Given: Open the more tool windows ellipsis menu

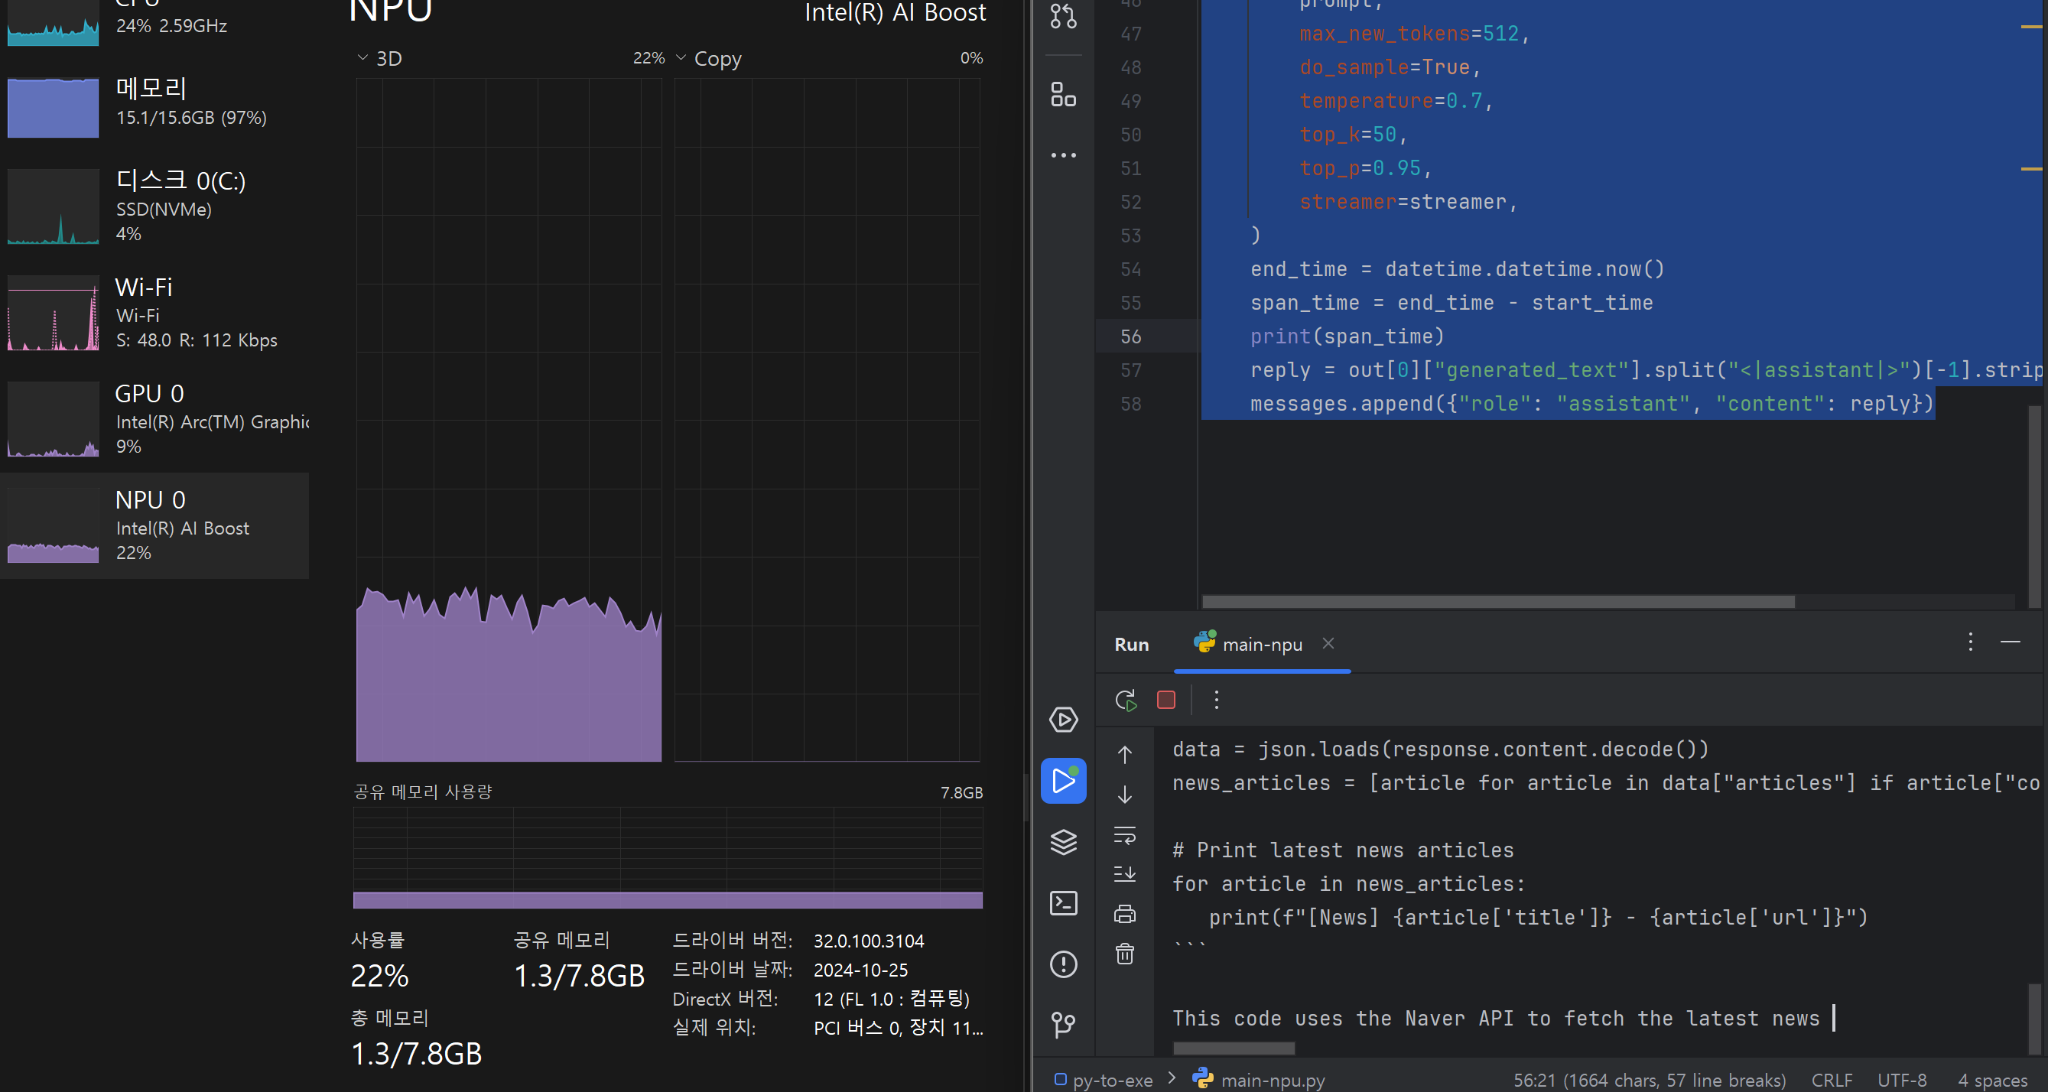Looking at the screenshot, I should click(1064, 155).
